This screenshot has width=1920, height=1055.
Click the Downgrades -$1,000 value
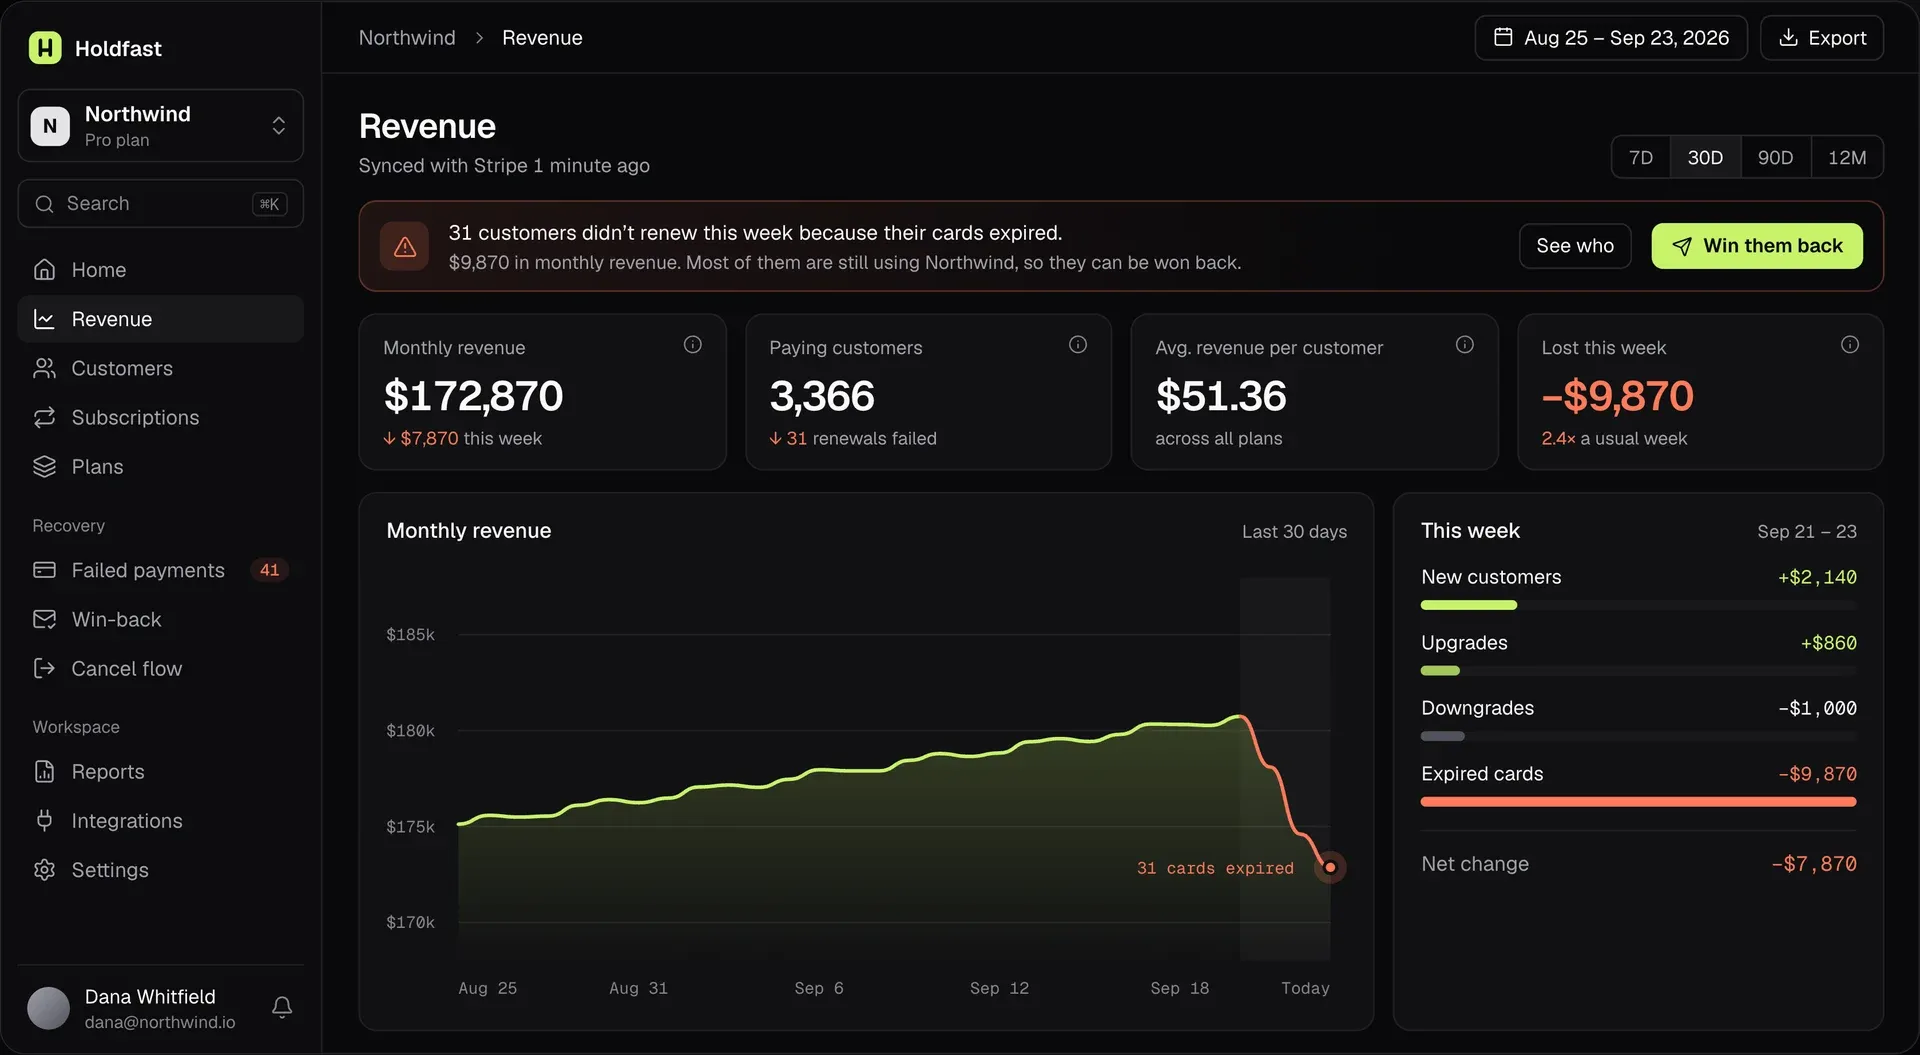(1817, 708)
